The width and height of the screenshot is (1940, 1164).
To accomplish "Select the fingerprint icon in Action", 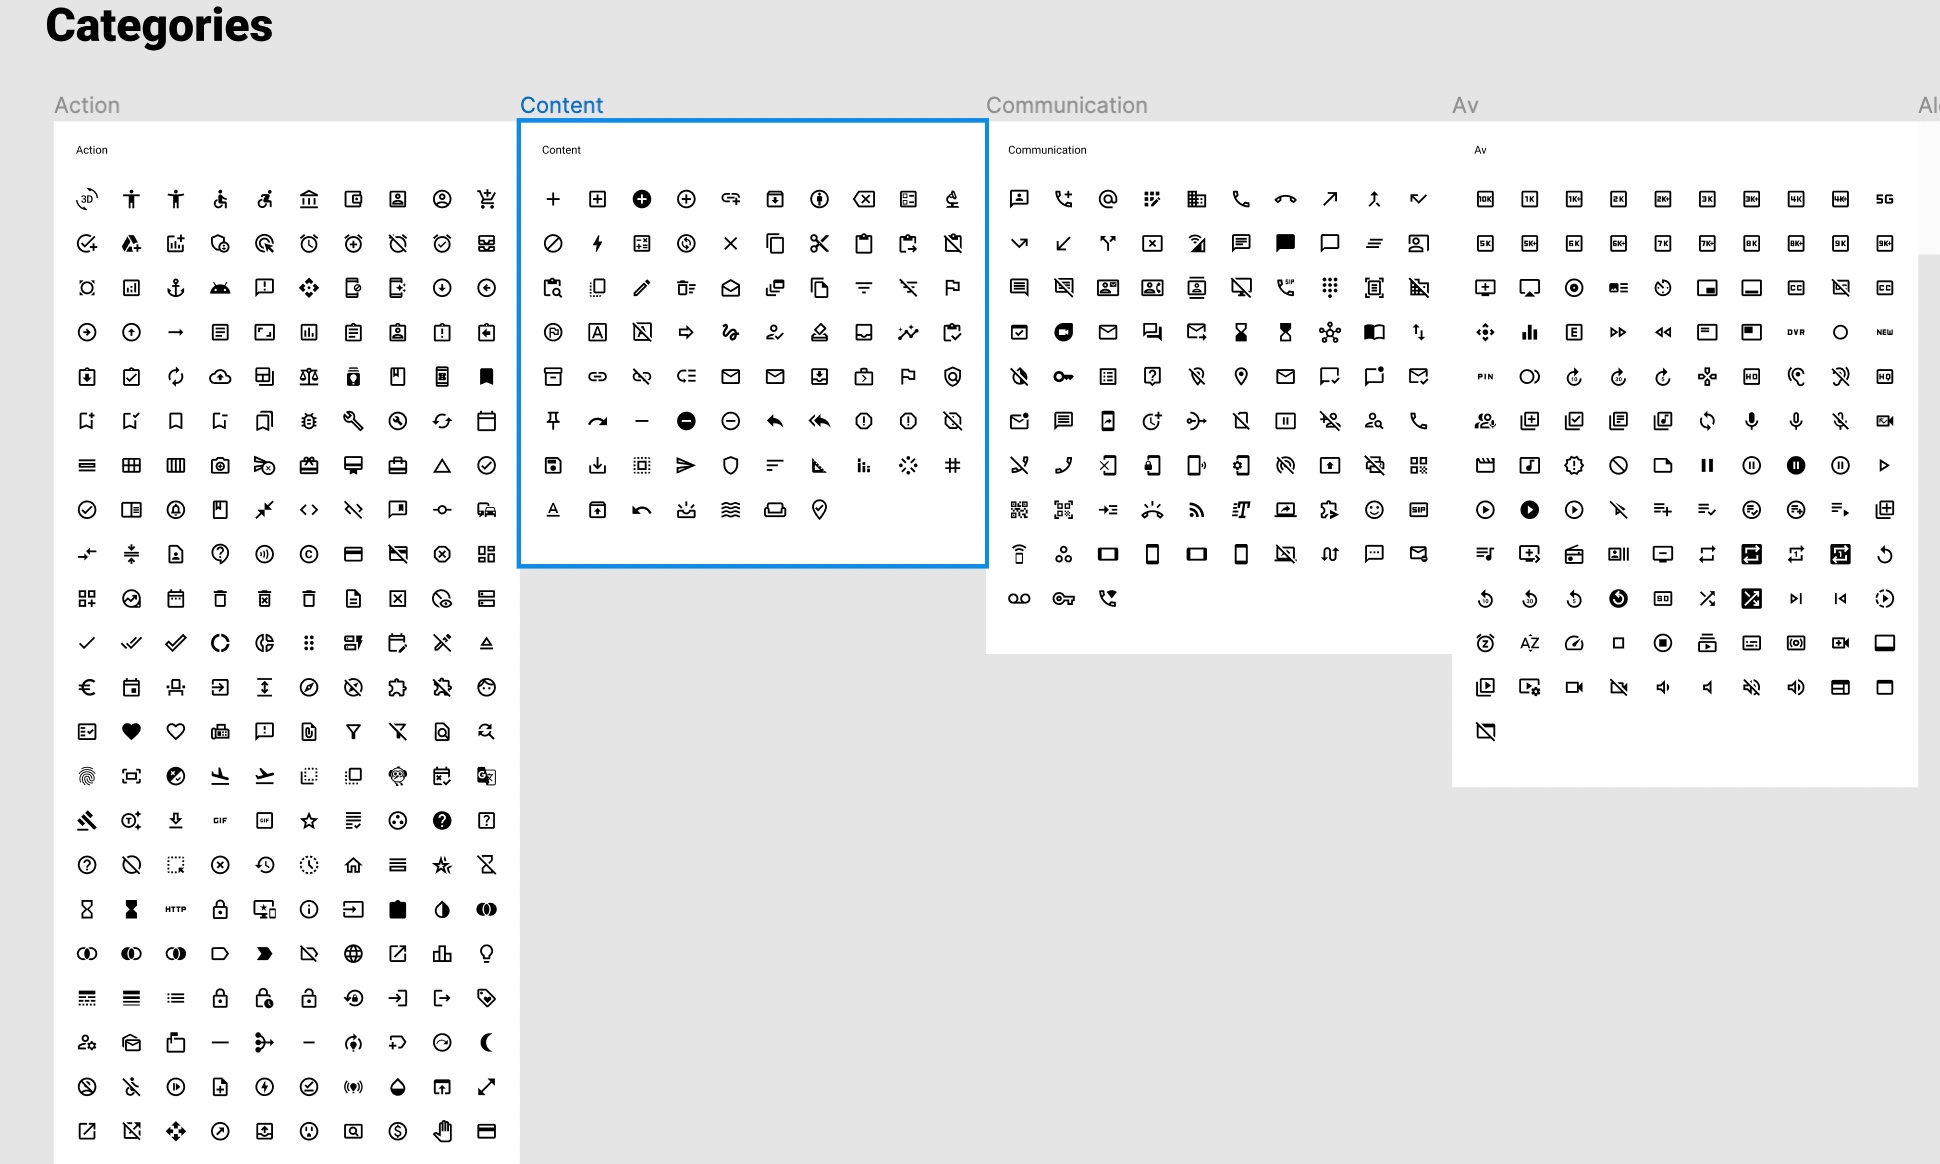I will (87, 776).
